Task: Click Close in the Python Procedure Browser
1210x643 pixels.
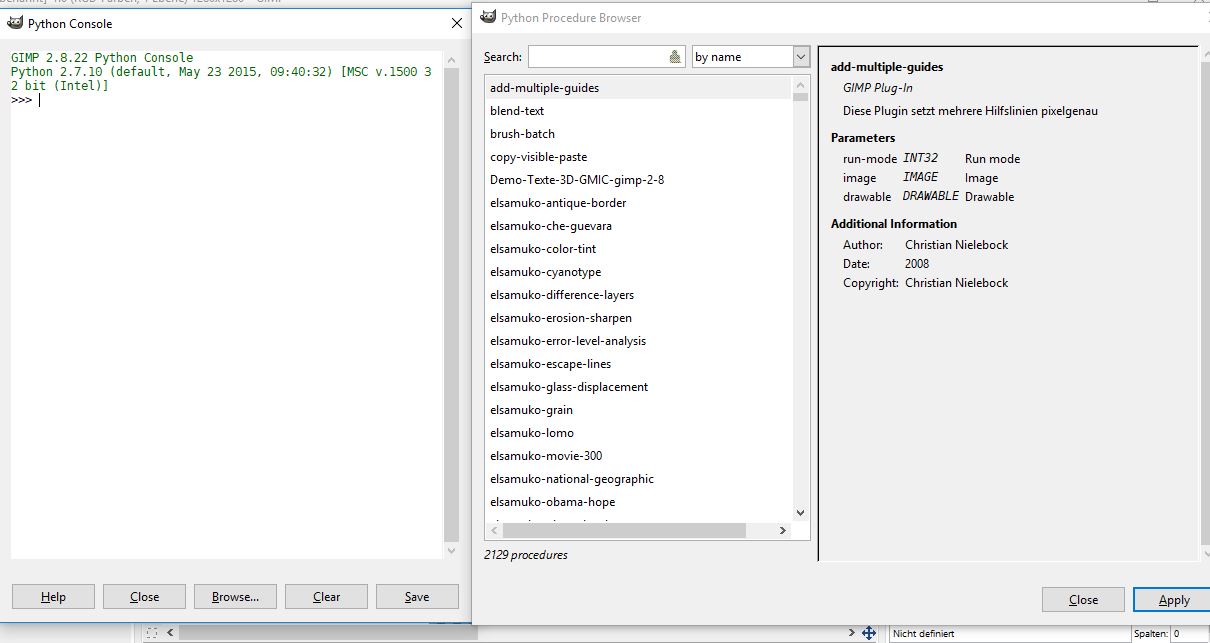Action: [1083, 600]
